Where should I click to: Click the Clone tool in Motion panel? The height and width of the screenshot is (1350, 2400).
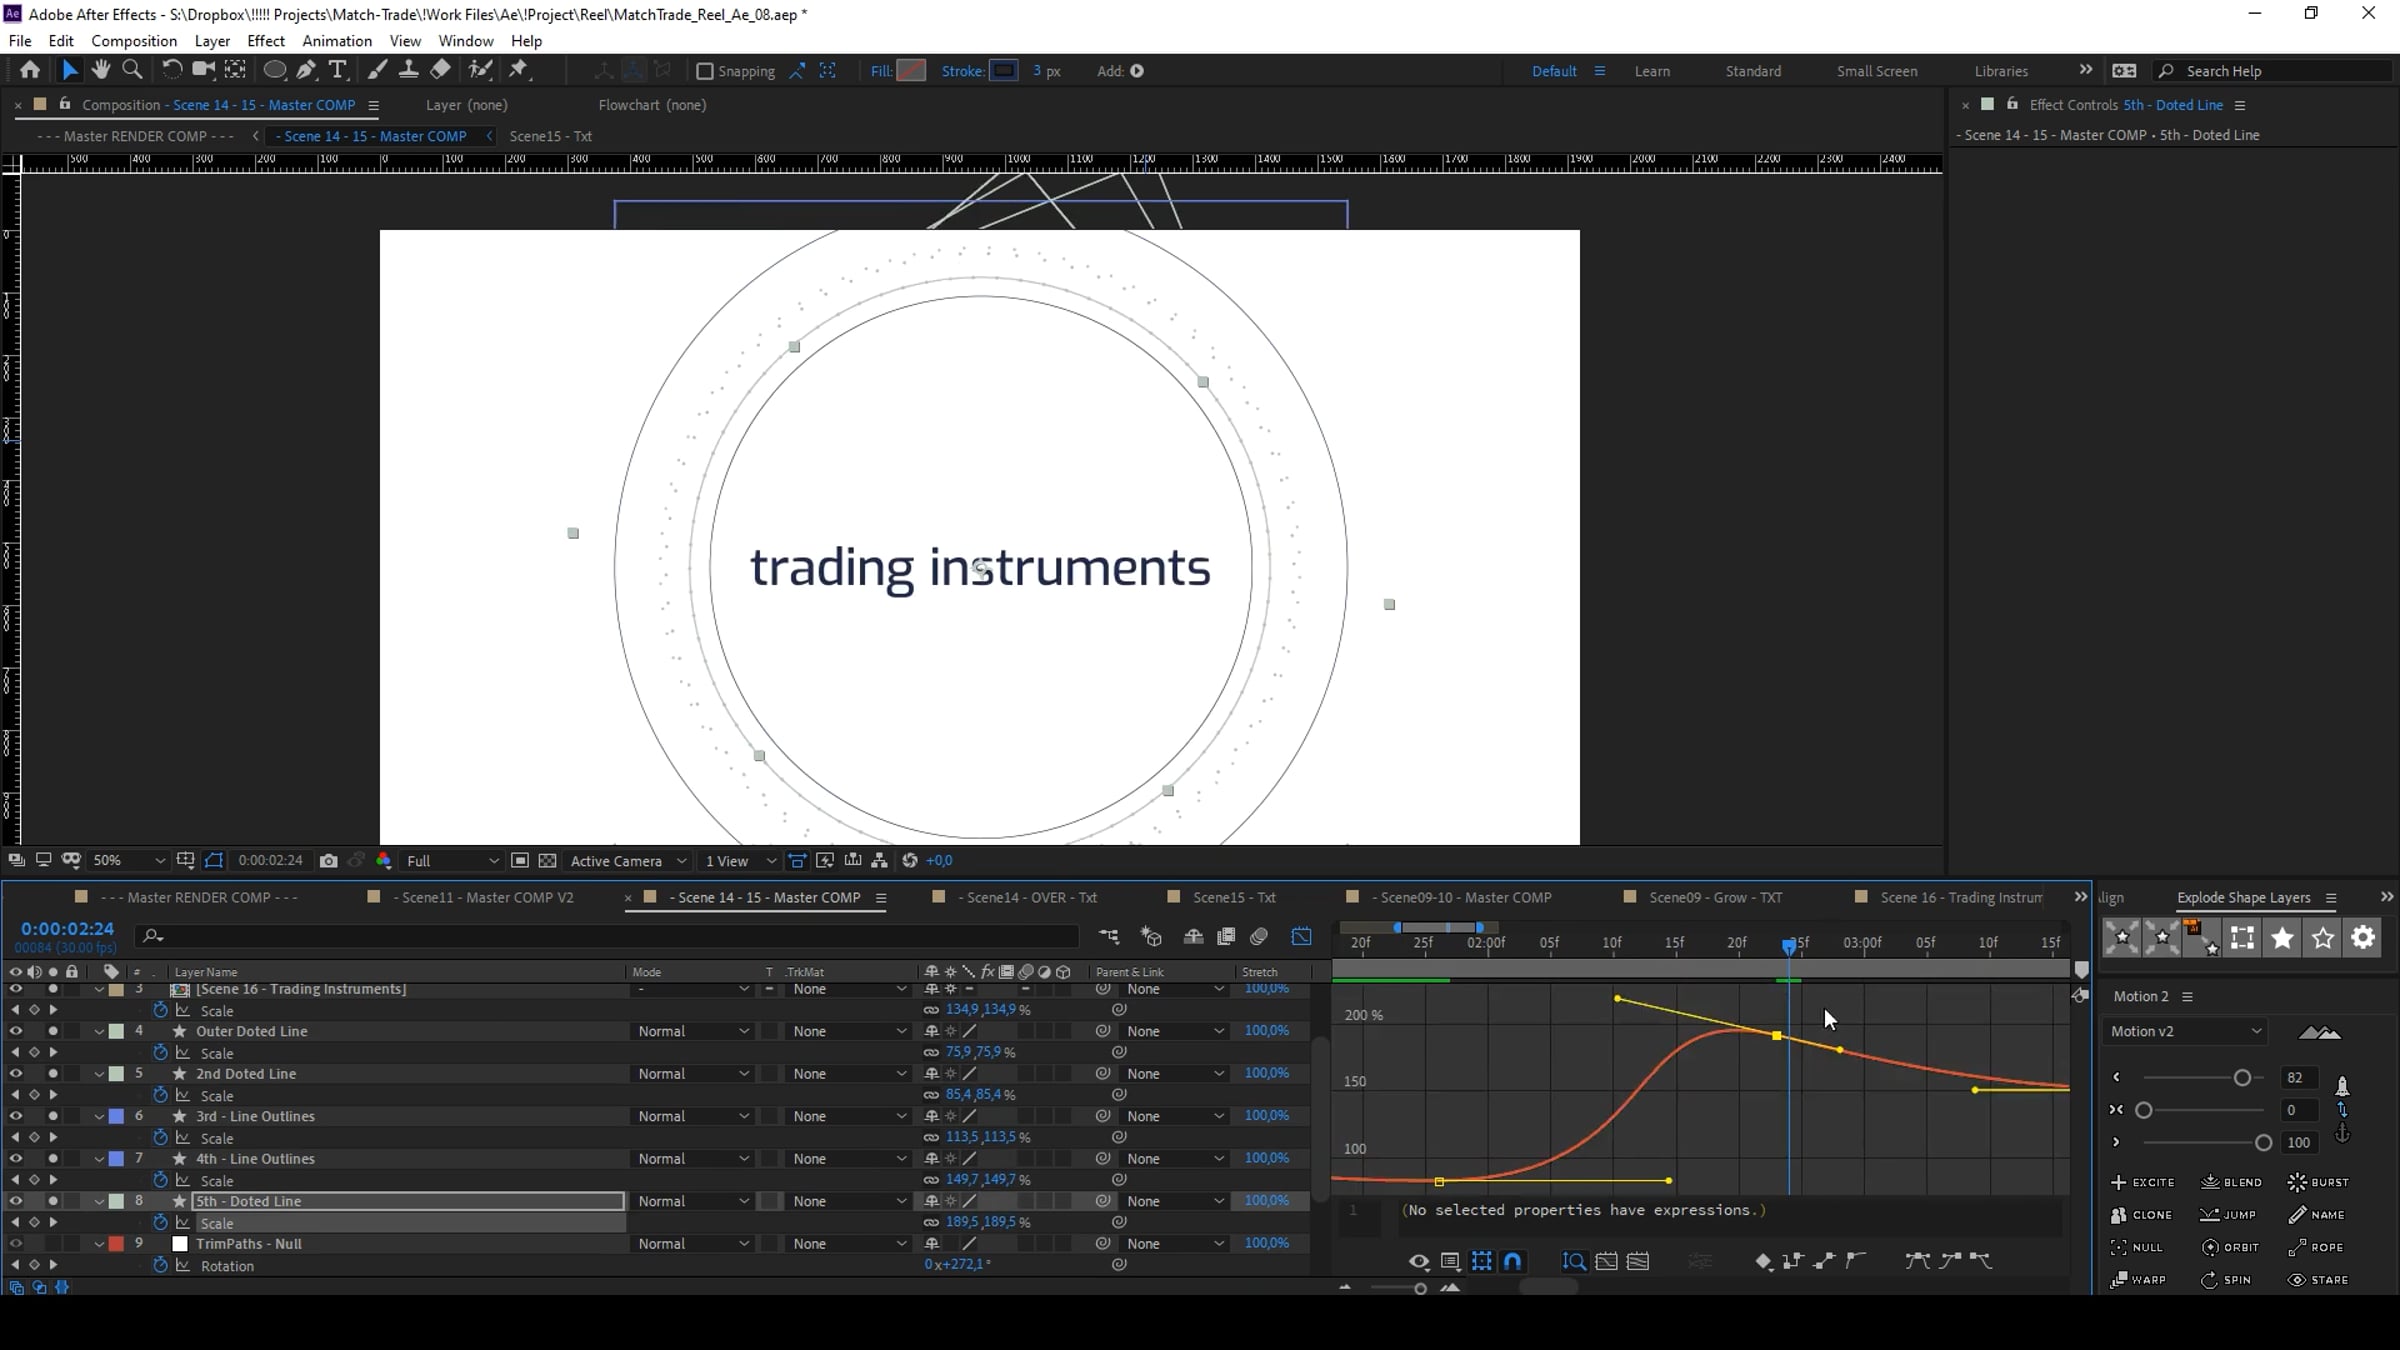[x=2141, y=1215]
